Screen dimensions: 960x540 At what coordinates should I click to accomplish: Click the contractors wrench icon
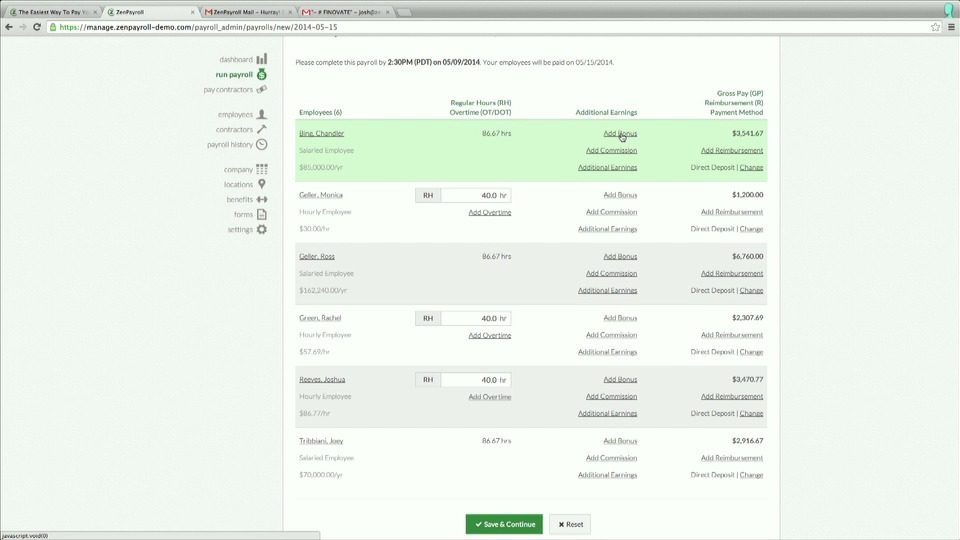(261, 129)
